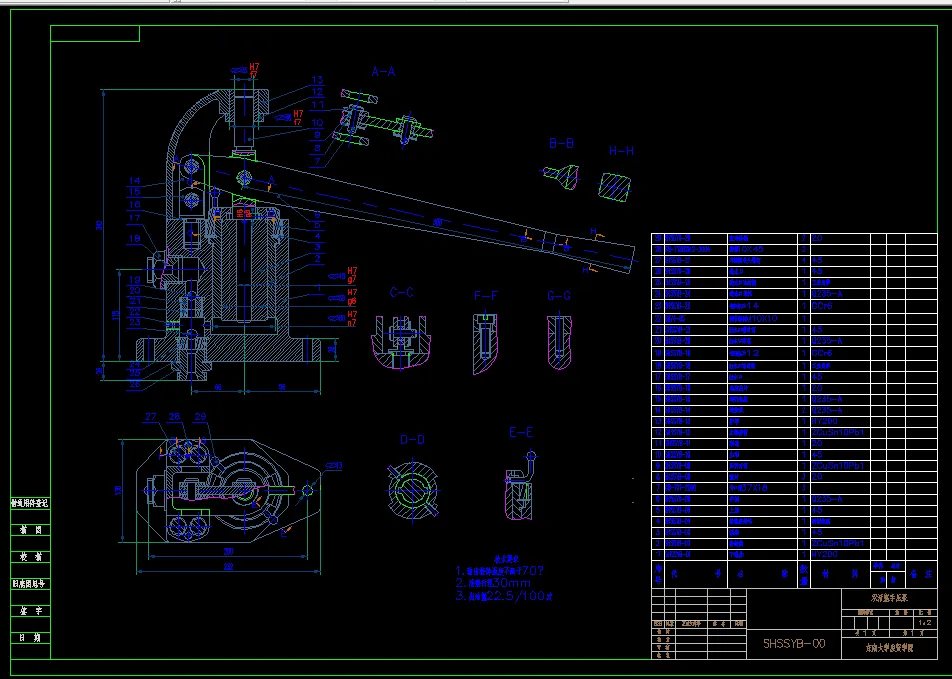Select part balloon number 17
Viewport: 952px width, 679px height.
[134, 217]
